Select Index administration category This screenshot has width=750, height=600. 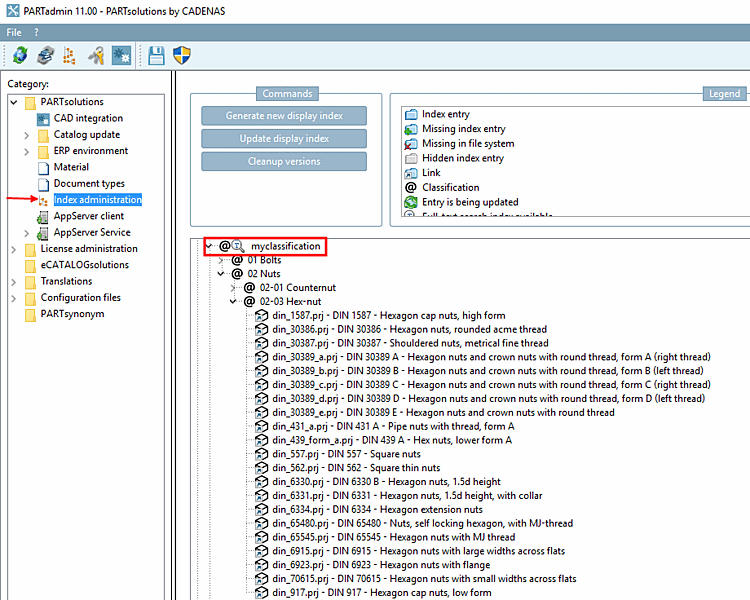98,200
